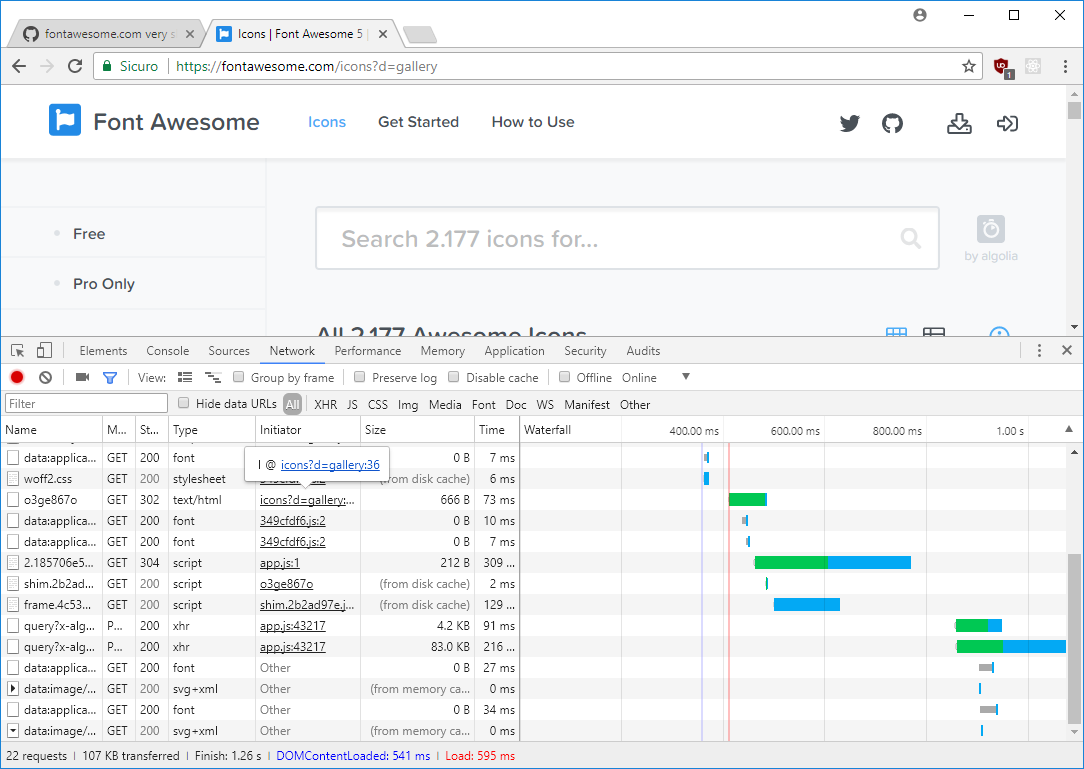The width and height of the screenshot is (1084, 769).
Task: Click the site info lock icon
Action: tap(107, 66)
